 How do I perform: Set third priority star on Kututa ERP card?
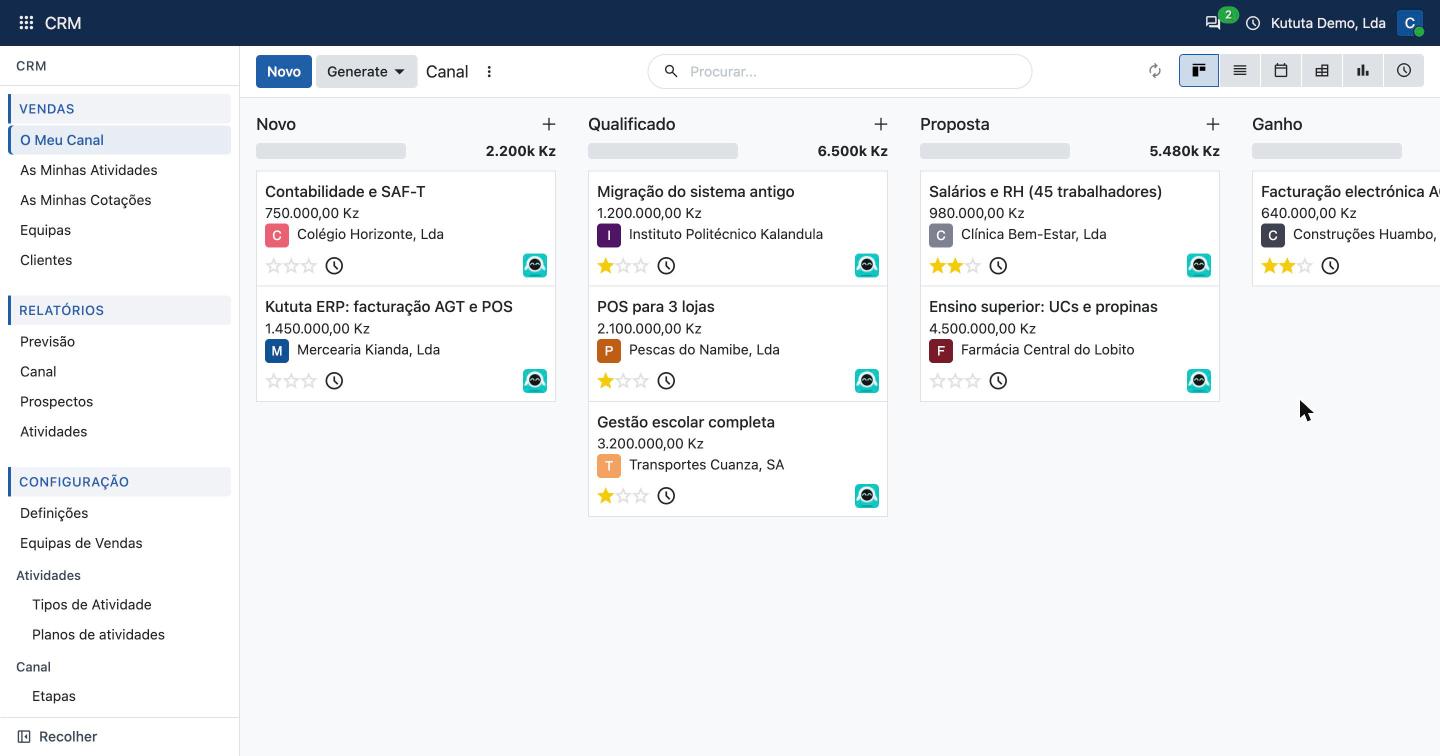tap(309, 381)
